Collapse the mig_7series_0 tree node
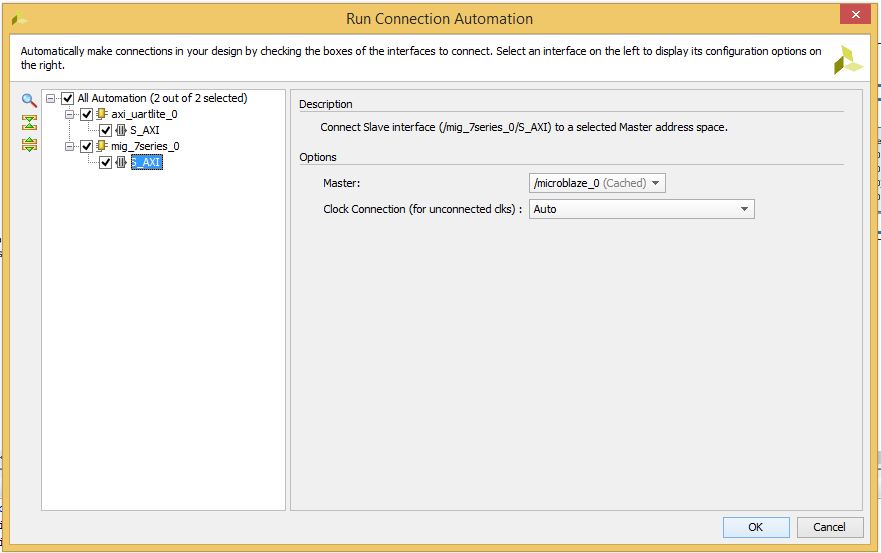This screenshot has width=881, height=553. (70, 147)
